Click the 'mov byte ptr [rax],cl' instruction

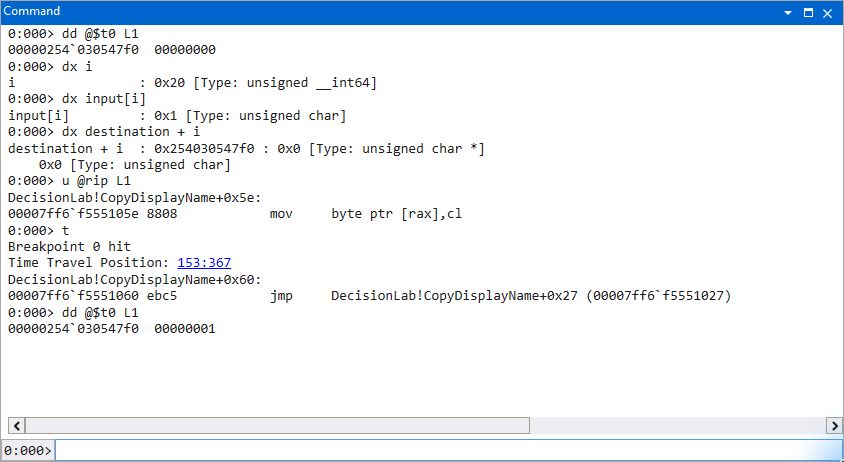pos(365,214)
